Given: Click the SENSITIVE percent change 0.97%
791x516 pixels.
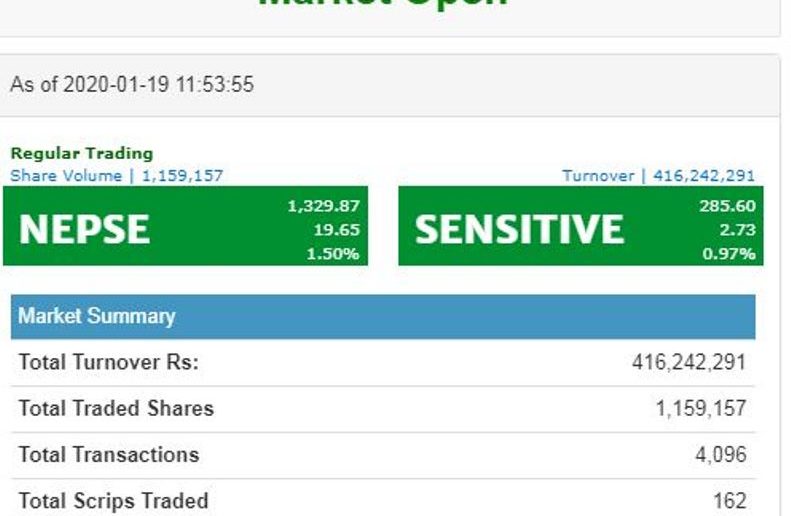Looking at the screenshot, I should pos(729,253).
